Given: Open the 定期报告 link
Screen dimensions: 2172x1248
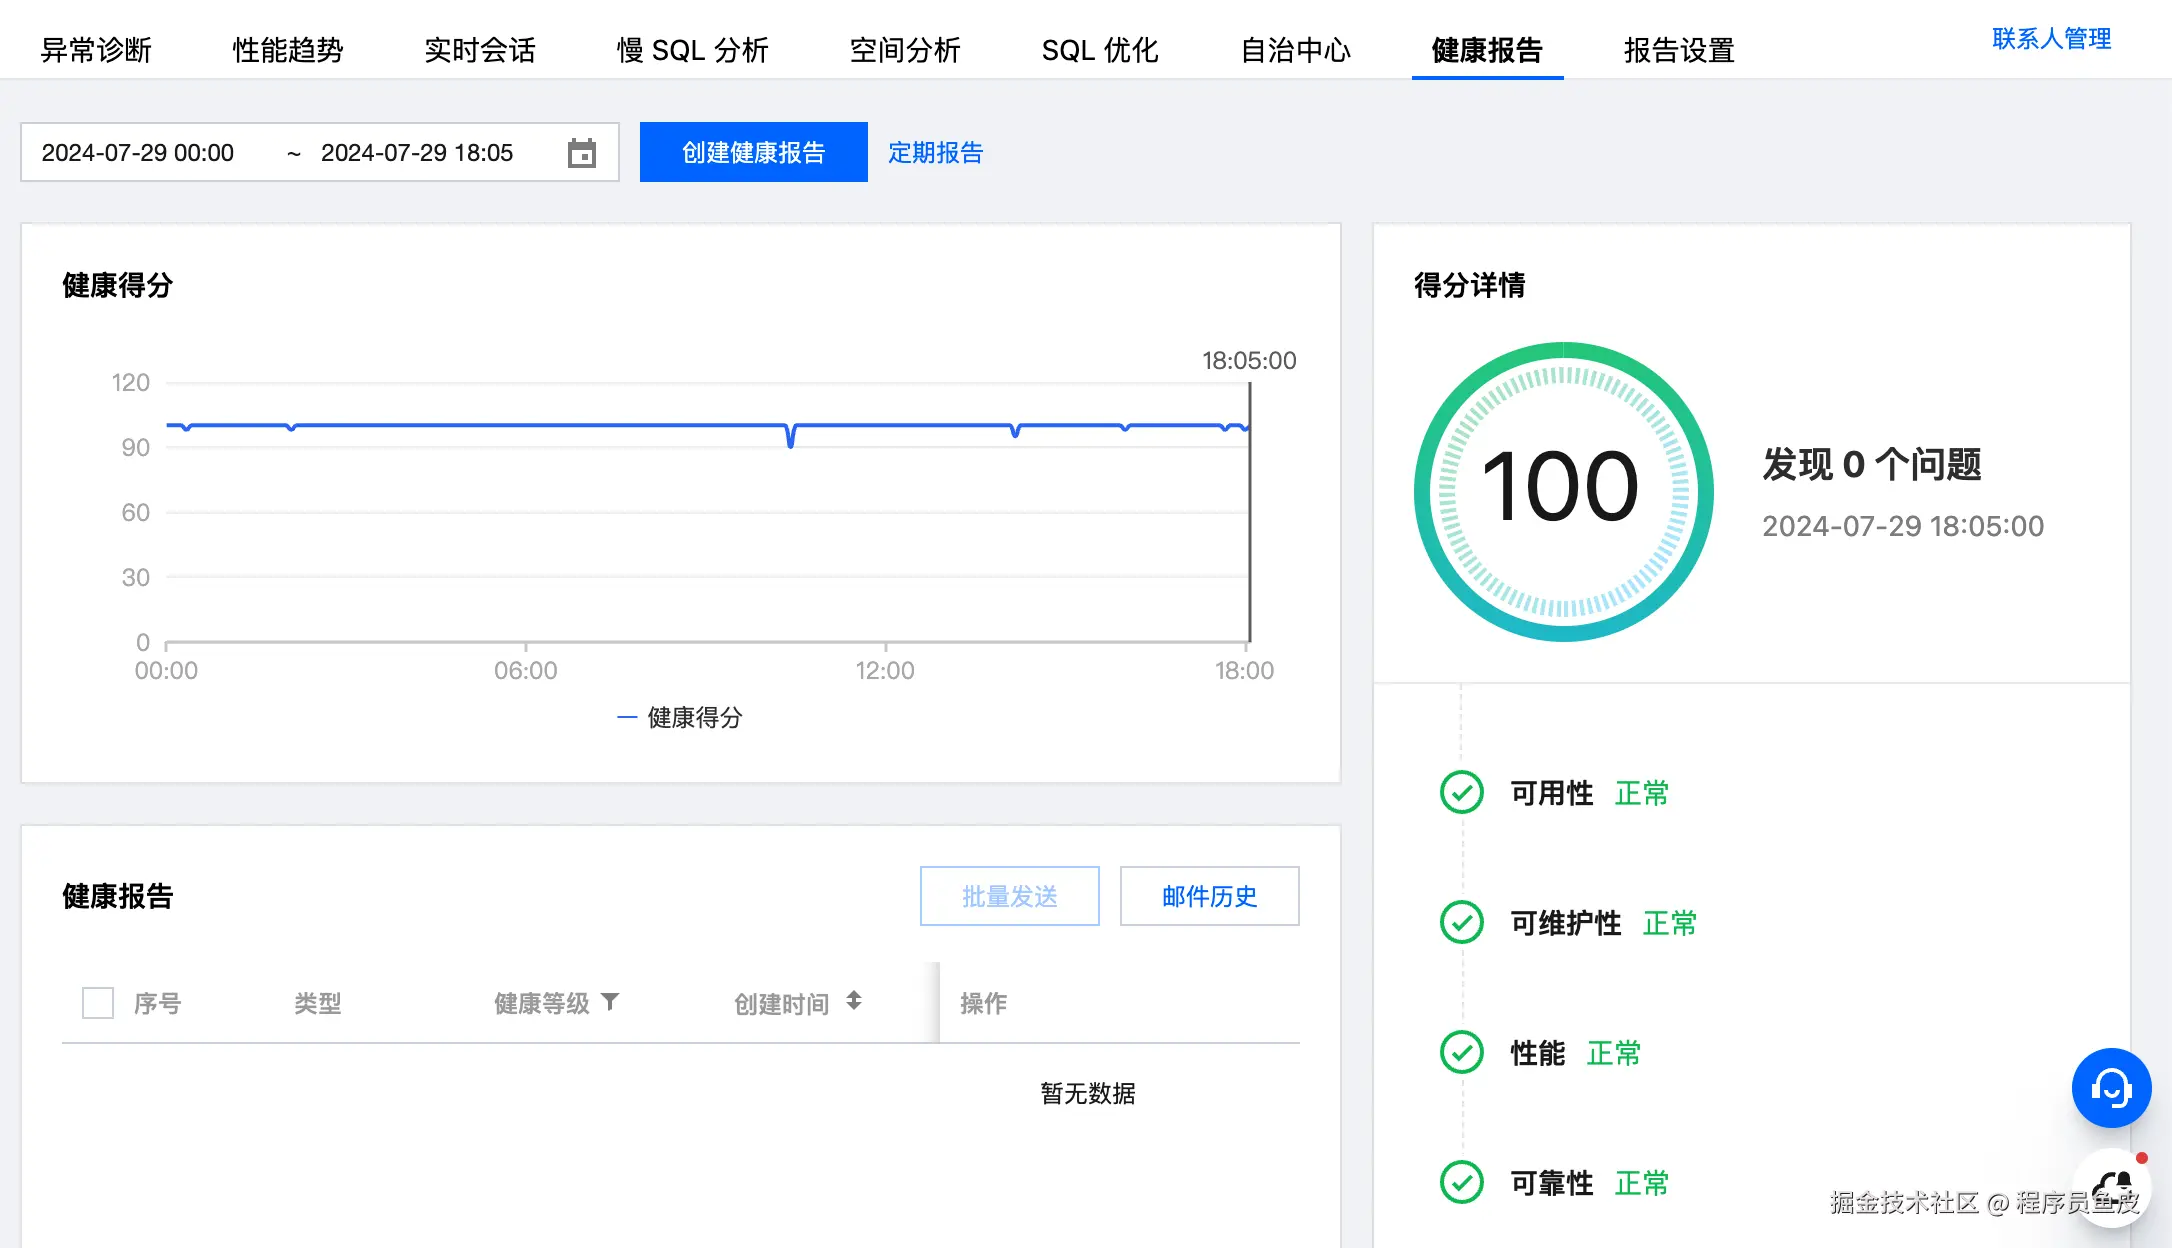Looking at the screenshot, I should tap(935, 153).
